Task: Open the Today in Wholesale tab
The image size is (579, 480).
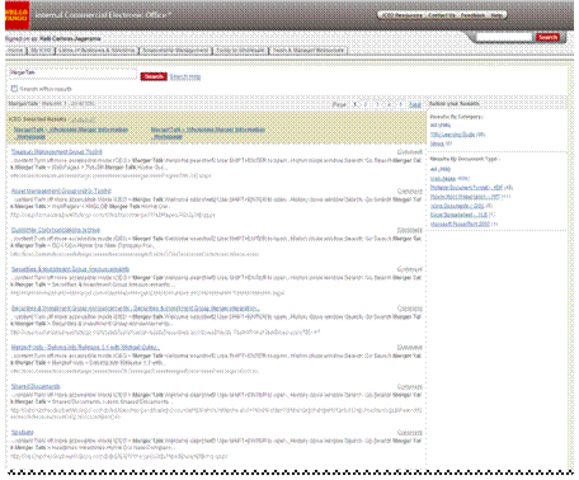Action: click(240, 50)
